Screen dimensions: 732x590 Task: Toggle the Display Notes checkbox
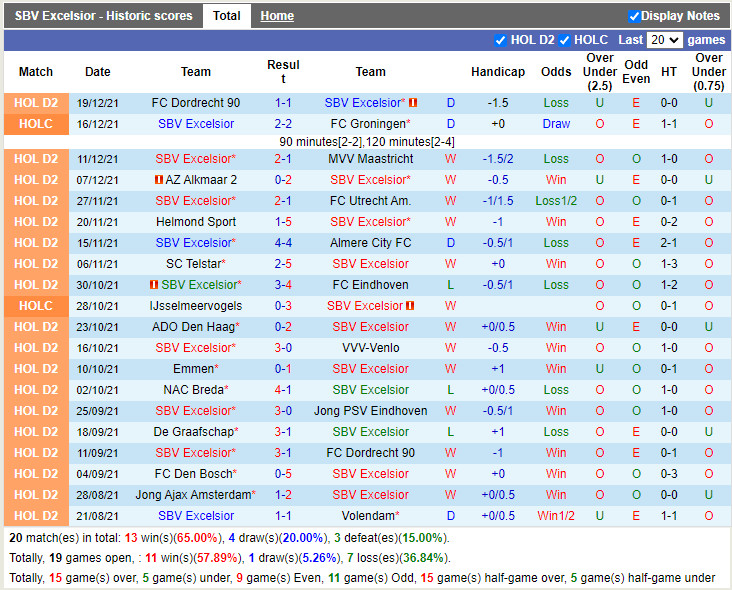click(x=633, y=16)
